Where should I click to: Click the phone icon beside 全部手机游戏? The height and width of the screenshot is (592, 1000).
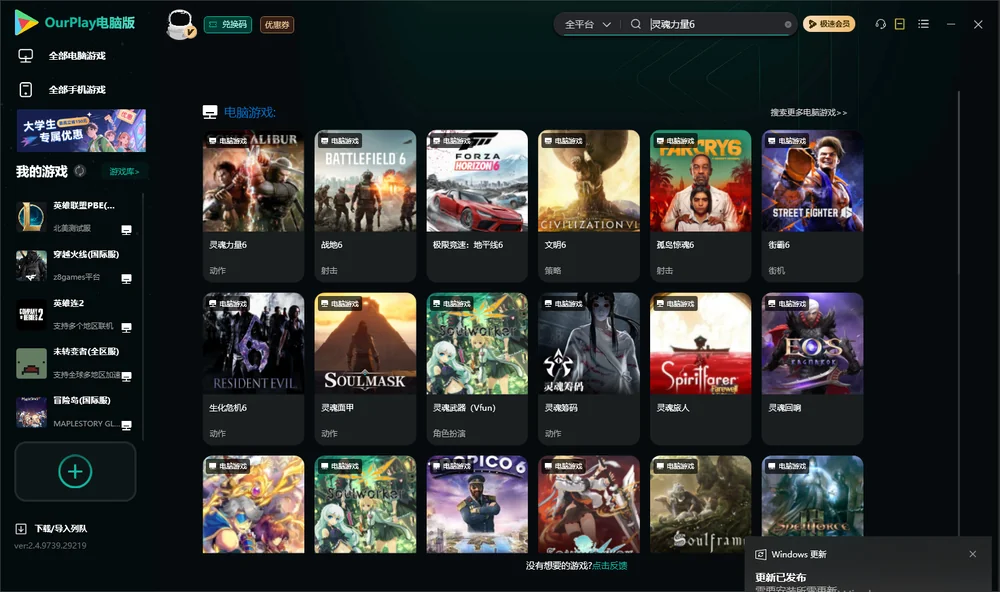[26, 89]
